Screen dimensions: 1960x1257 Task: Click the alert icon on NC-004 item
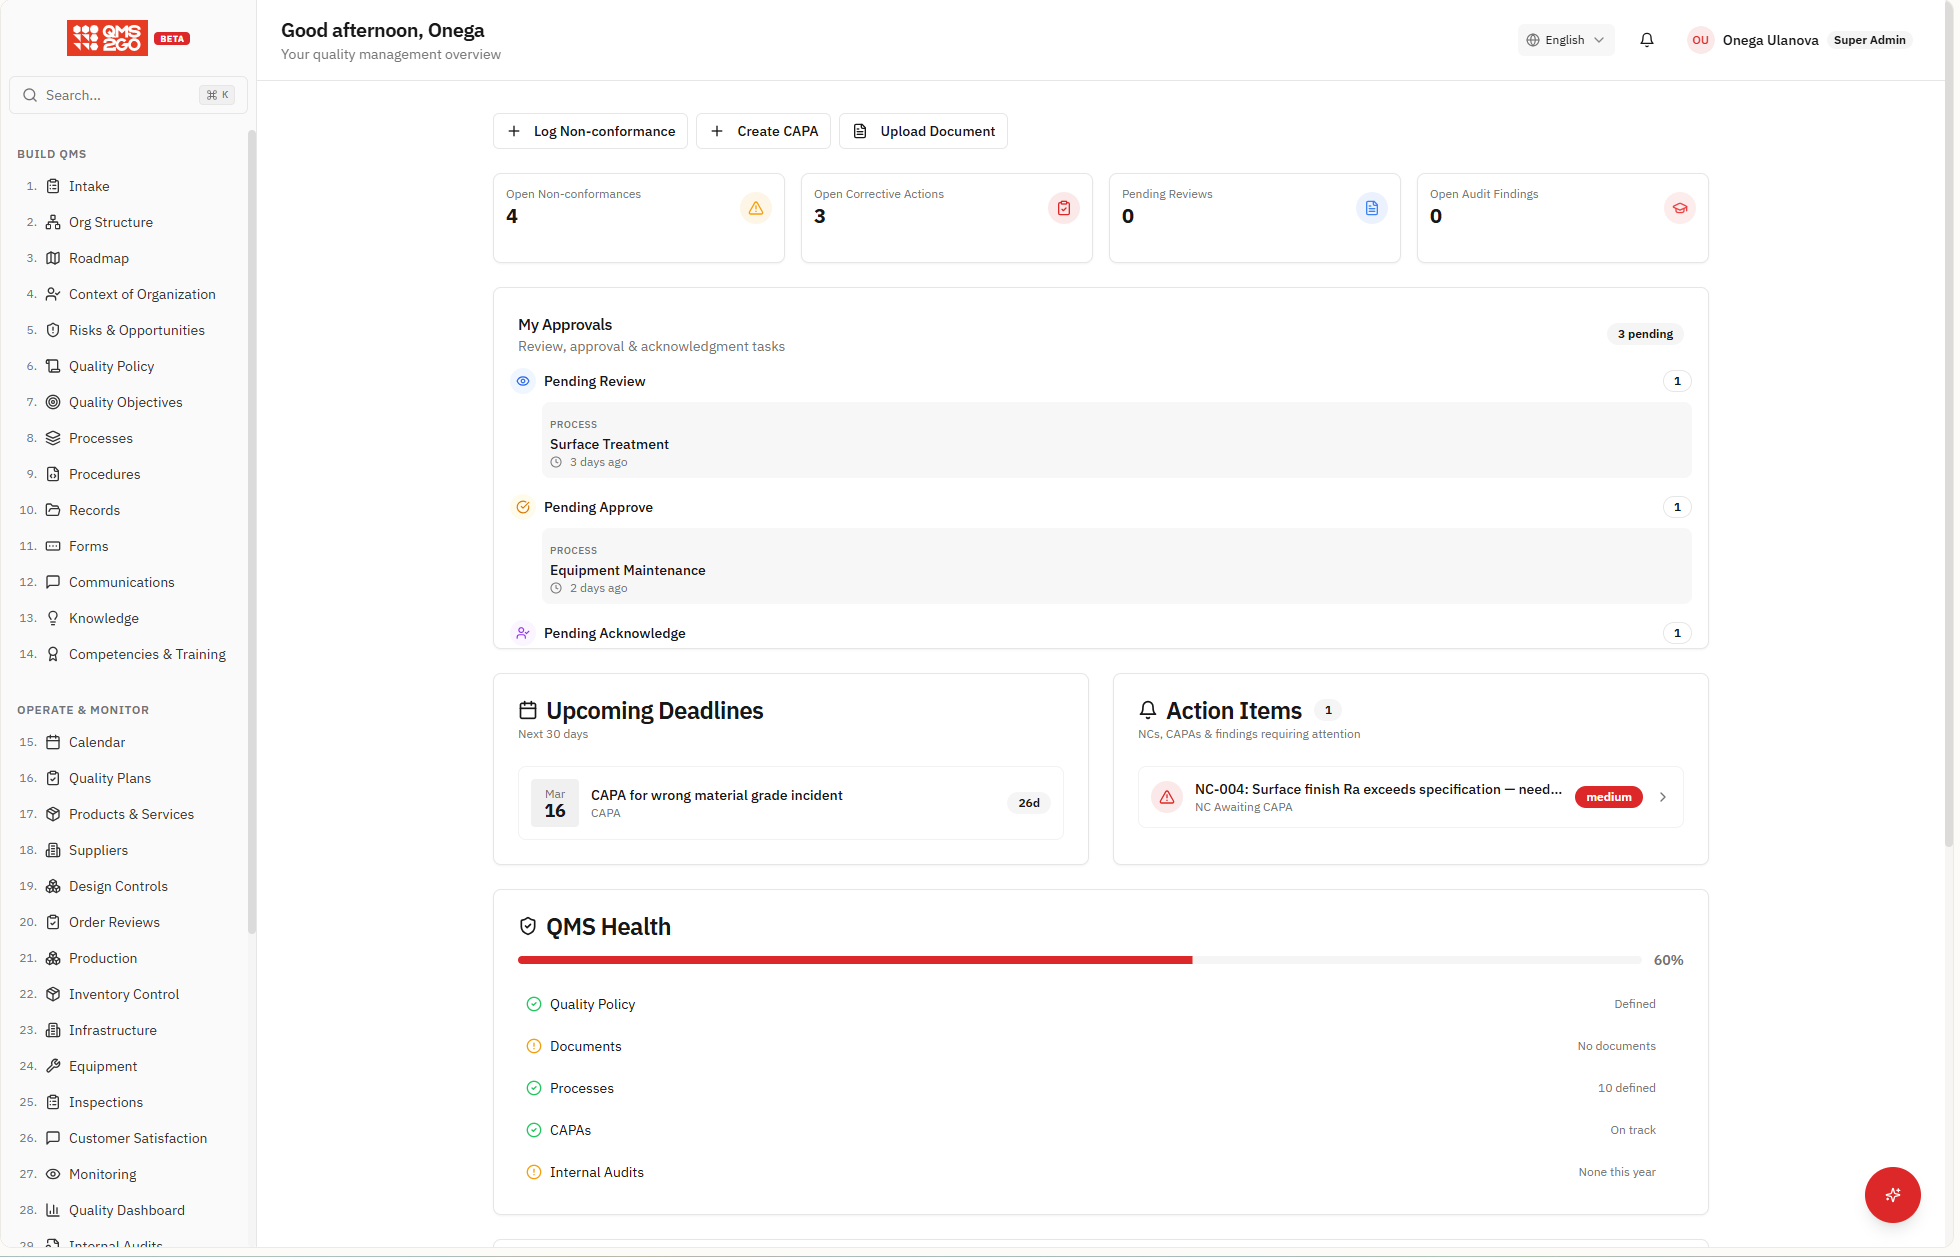(x=1166, y=797)
